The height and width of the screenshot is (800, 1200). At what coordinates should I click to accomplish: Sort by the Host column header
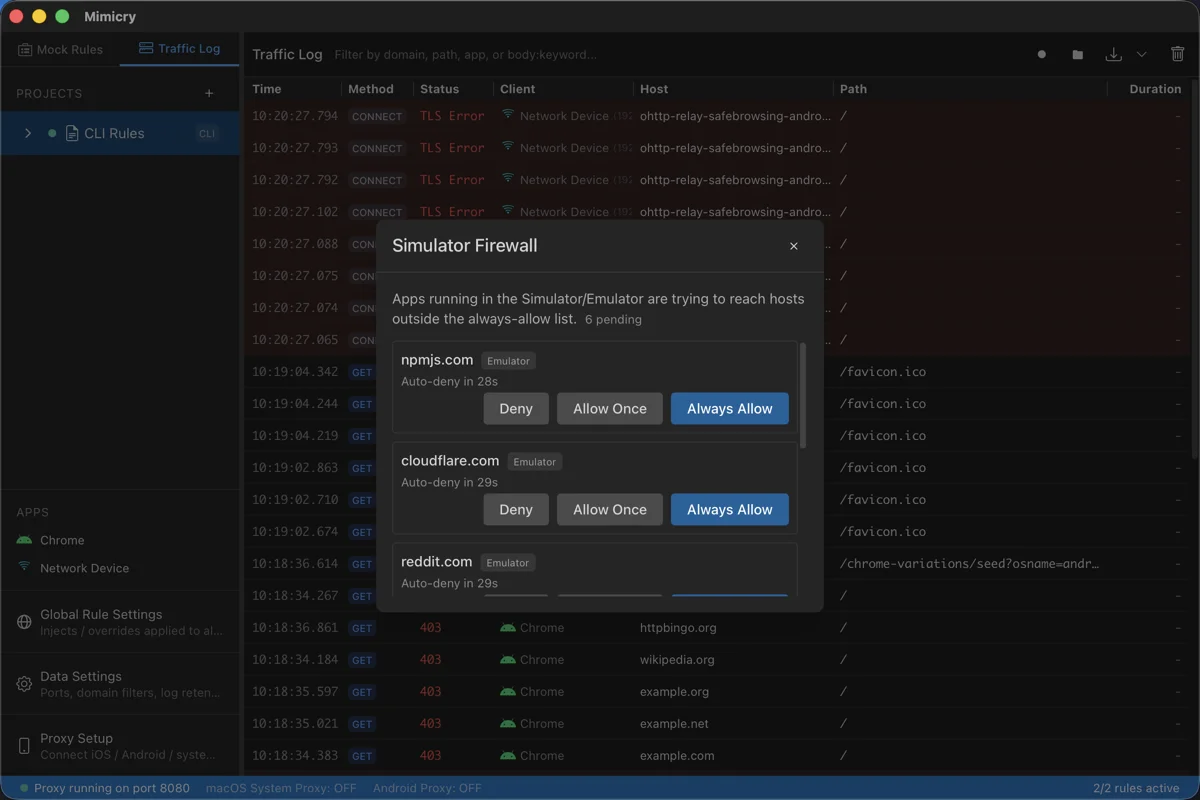(x=654, y=89)
